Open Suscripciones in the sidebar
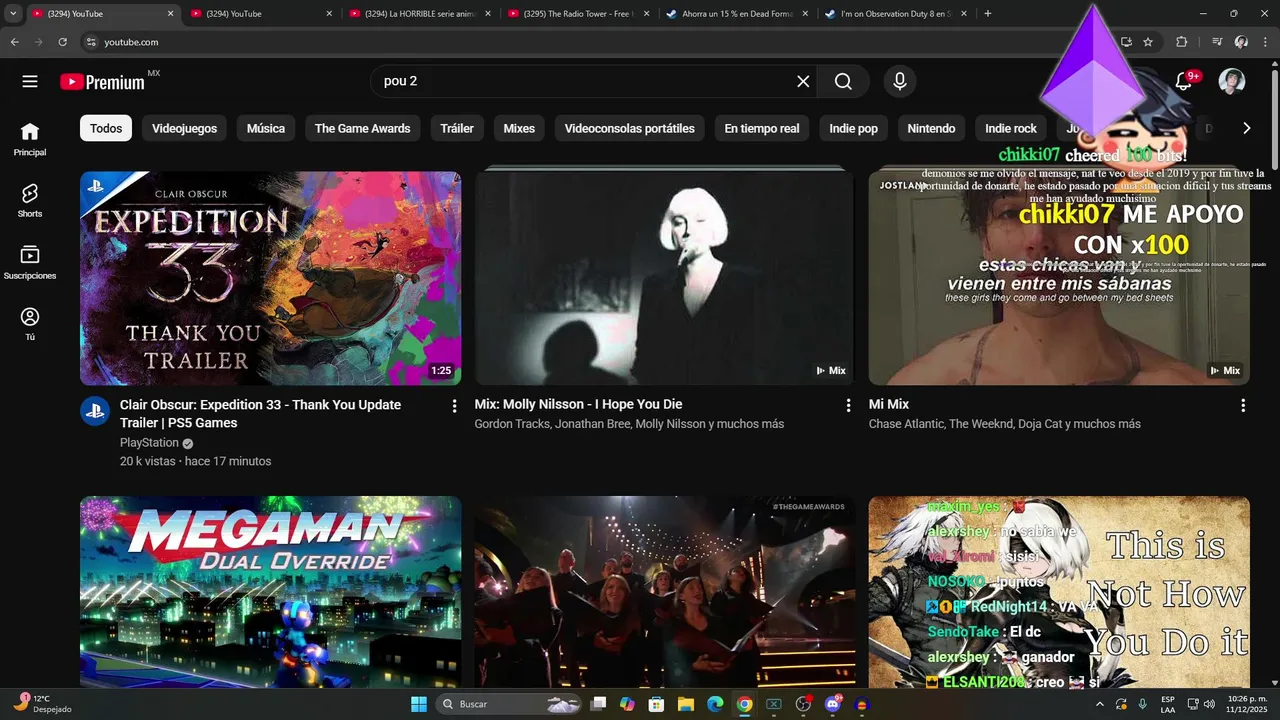1280x720 pixels. coord(30,262)
